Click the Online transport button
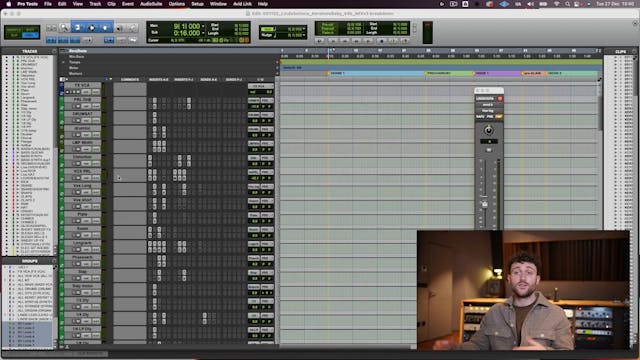 [x=320, y=41]
